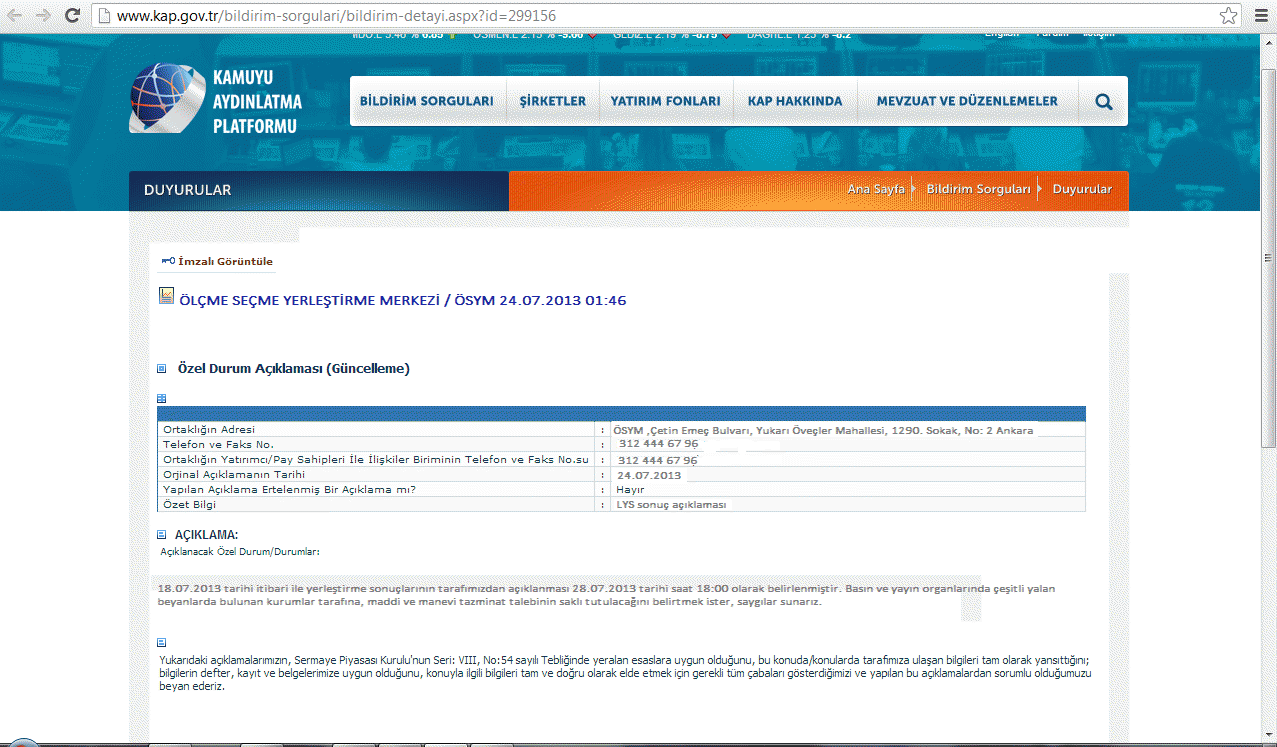Viewport: 1277px width, 747px height.
Task: Collapse the Özel Durum Açıklaması section icon
Action: [x=162, y=369]
